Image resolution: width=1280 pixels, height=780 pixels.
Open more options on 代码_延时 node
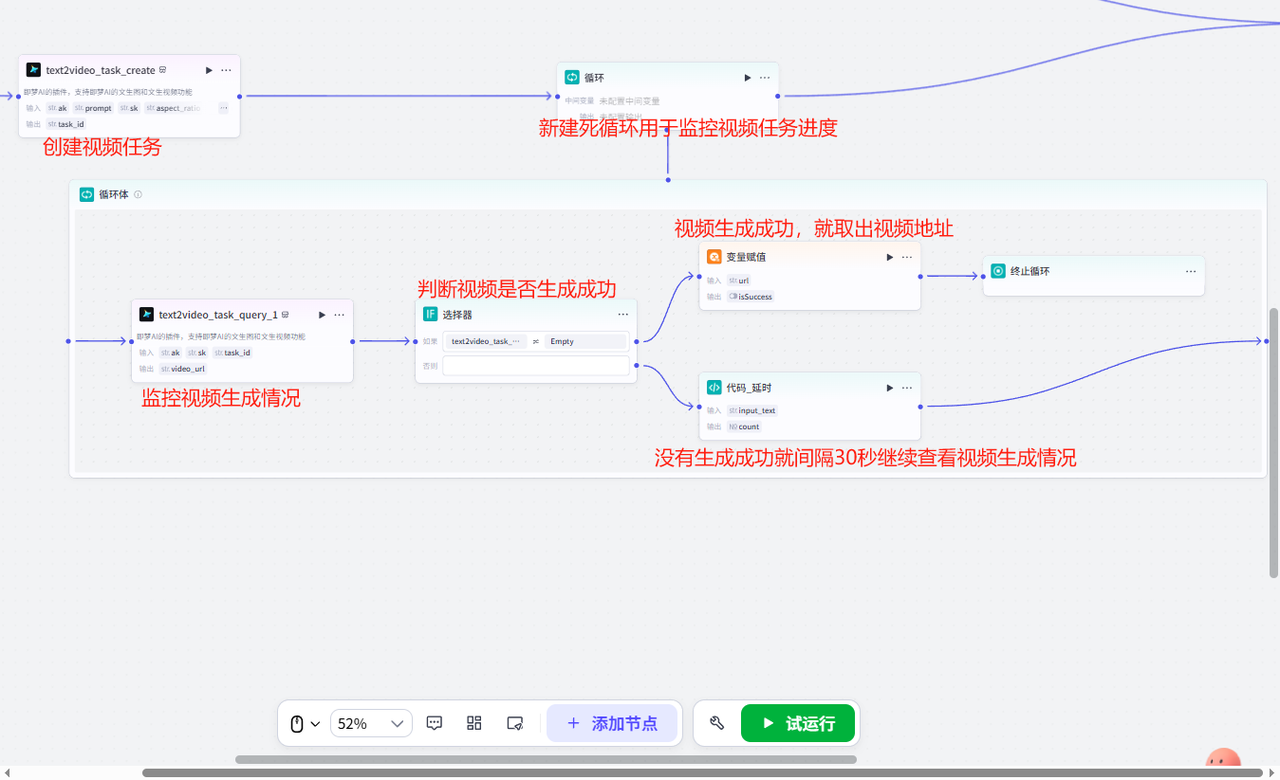pyautogui.click(x=907, y=387)
